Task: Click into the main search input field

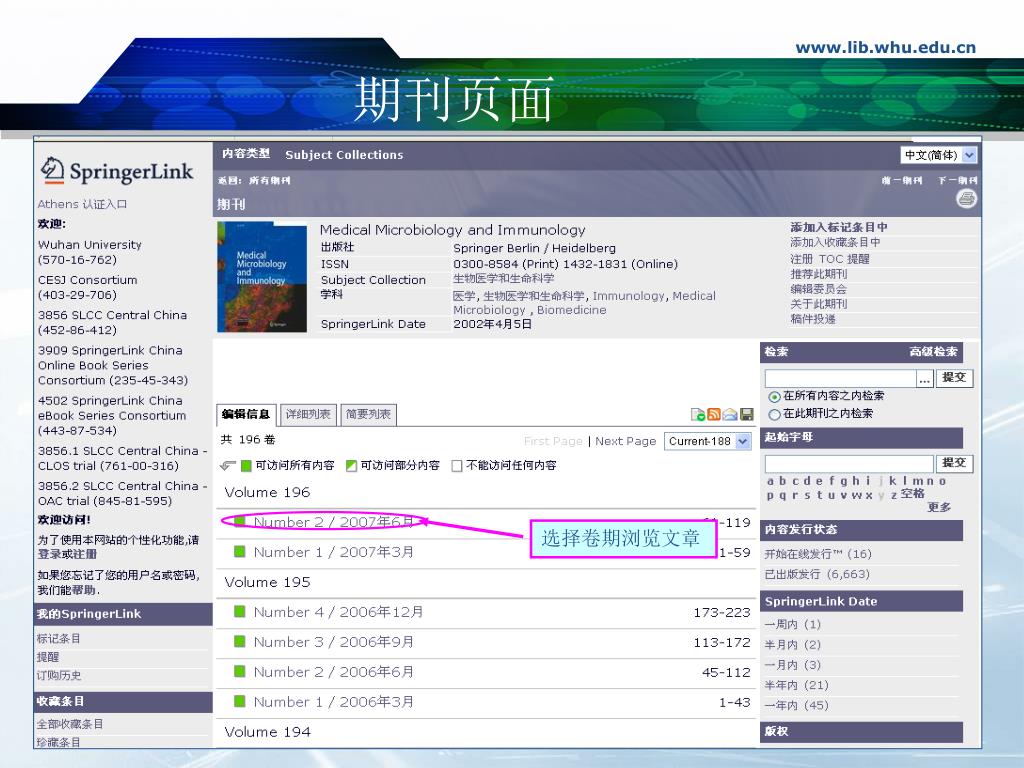Action: (x=840, y=379)
